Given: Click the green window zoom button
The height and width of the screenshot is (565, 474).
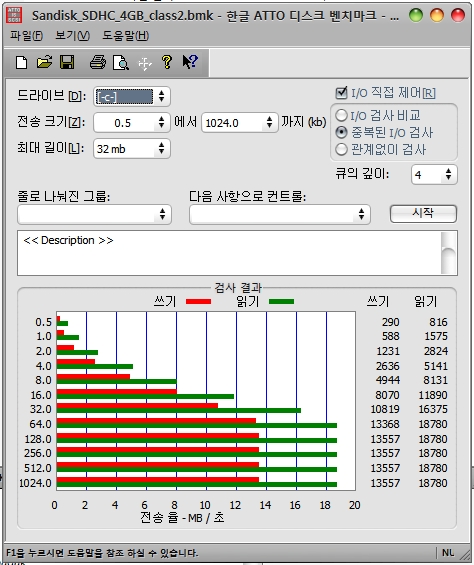Looking at the screenshot, I should (416, 15).
